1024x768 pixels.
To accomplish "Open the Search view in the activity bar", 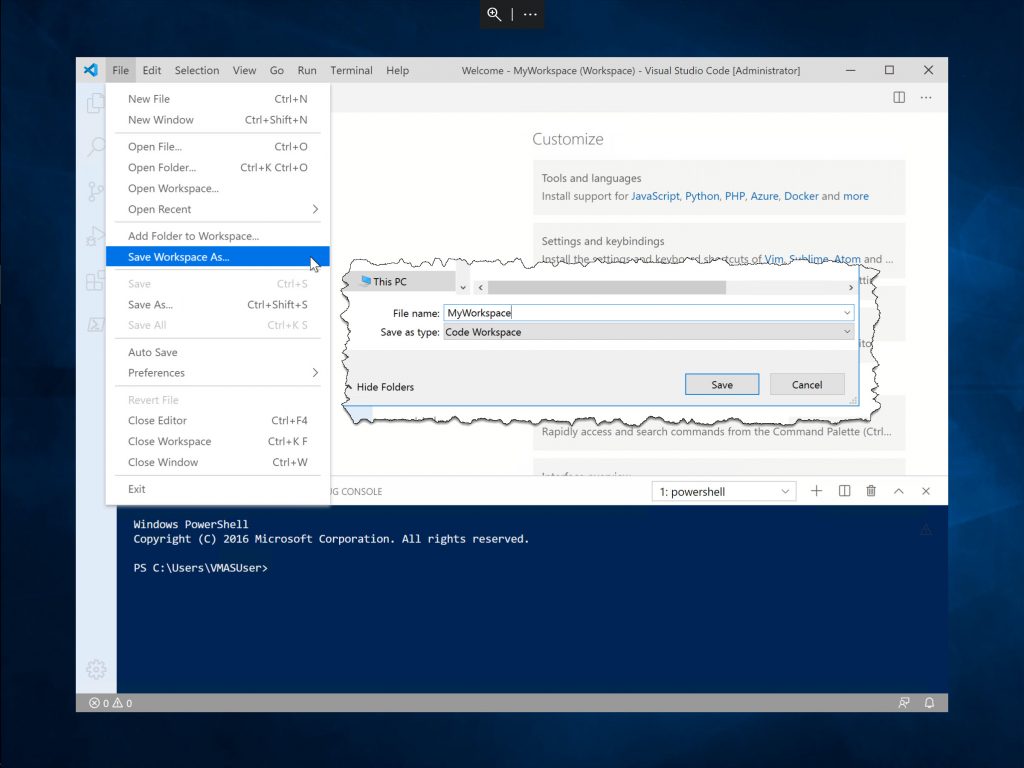I will (95, 146).
